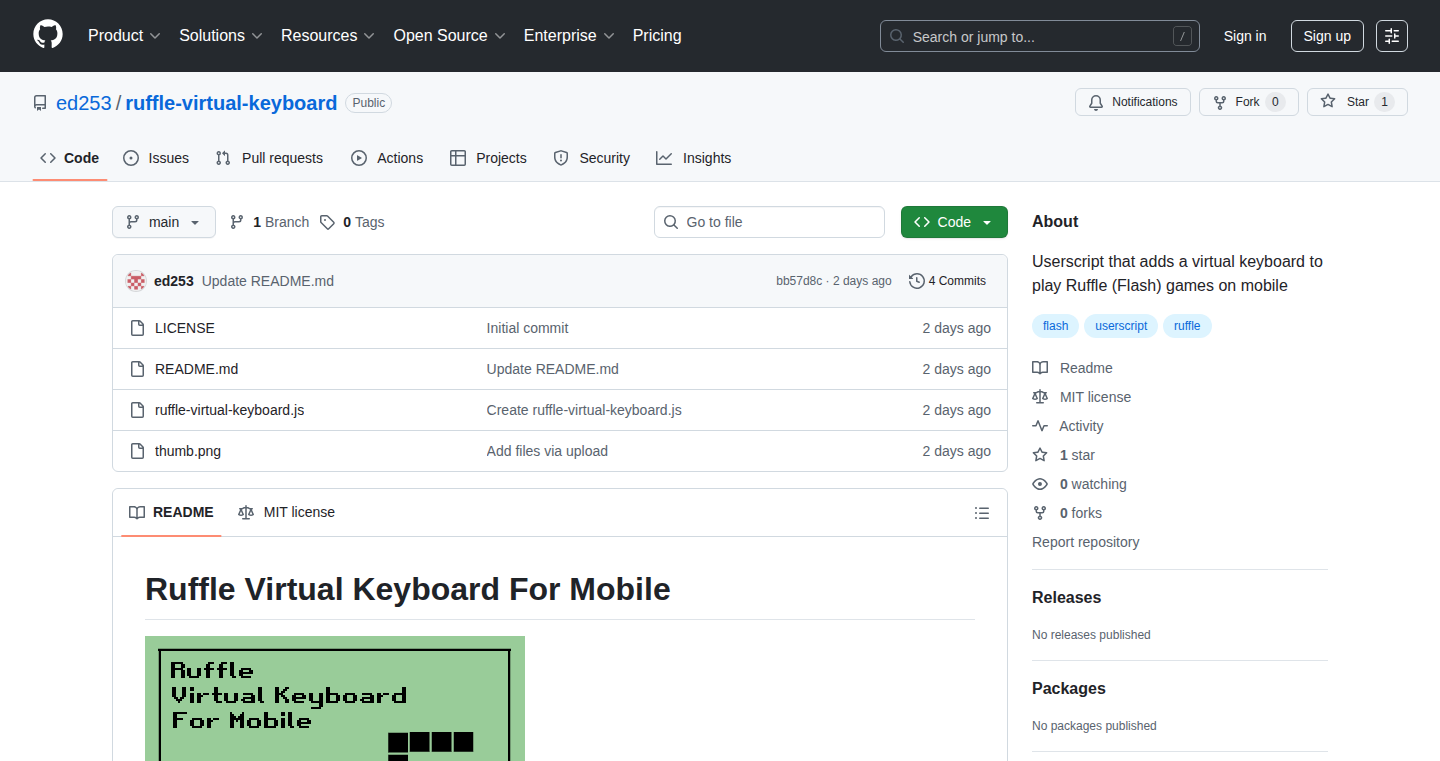
Task: Click the book icon next to Readme
Action: coord(1040,368)
